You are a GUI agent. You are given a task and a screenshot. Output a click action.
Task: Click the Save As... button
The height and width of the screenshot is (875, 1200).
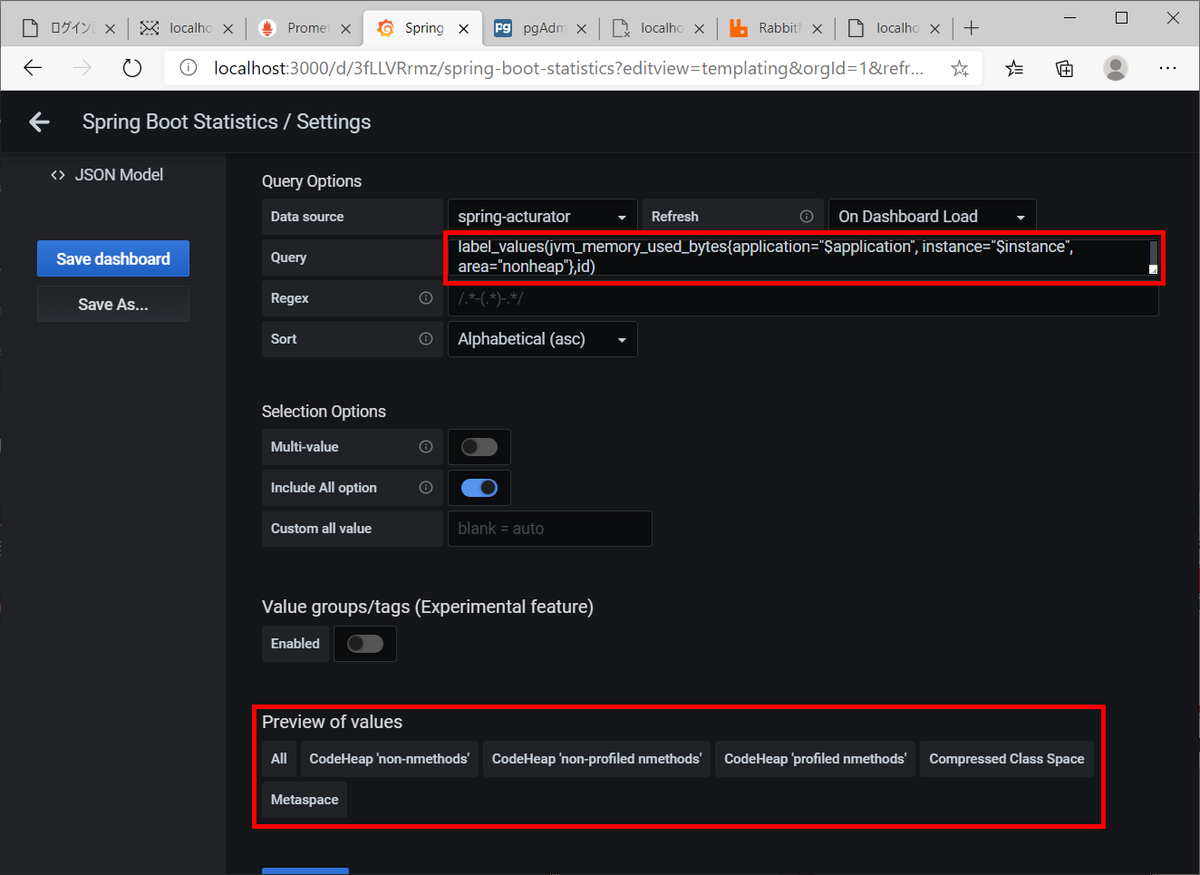coord(113,304)
